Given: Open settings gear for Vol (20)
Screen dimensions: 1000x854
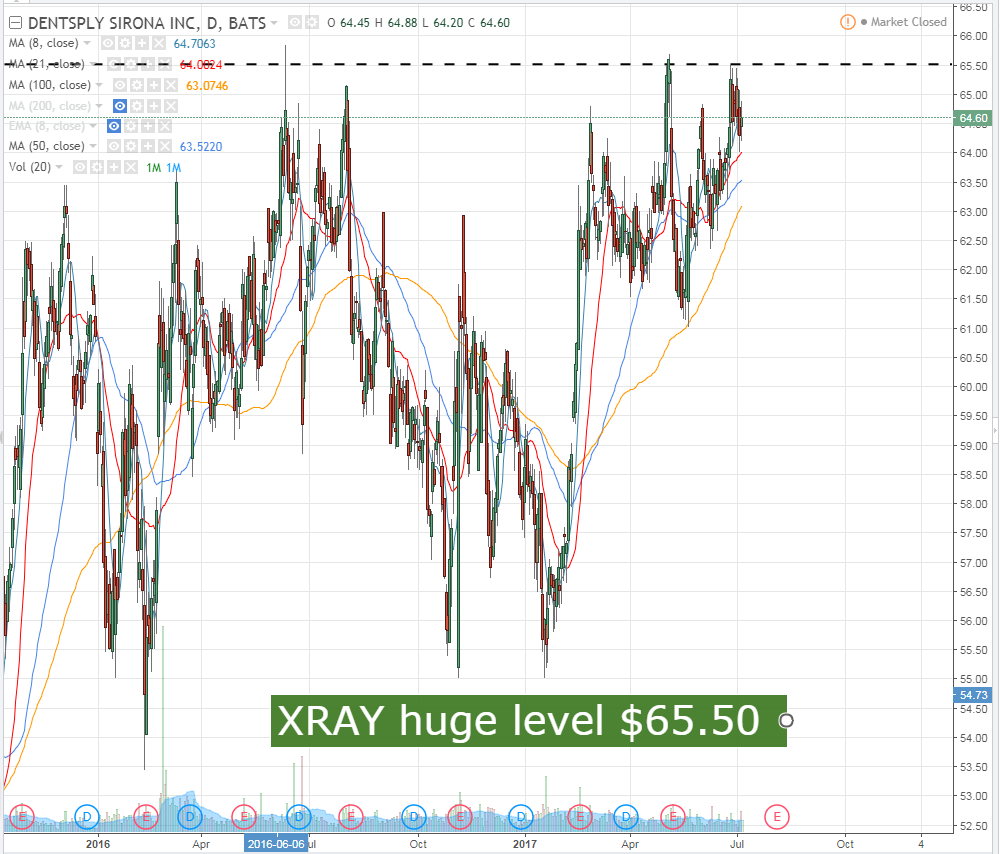Looking at the screenshot, I should tap(97, 167).
